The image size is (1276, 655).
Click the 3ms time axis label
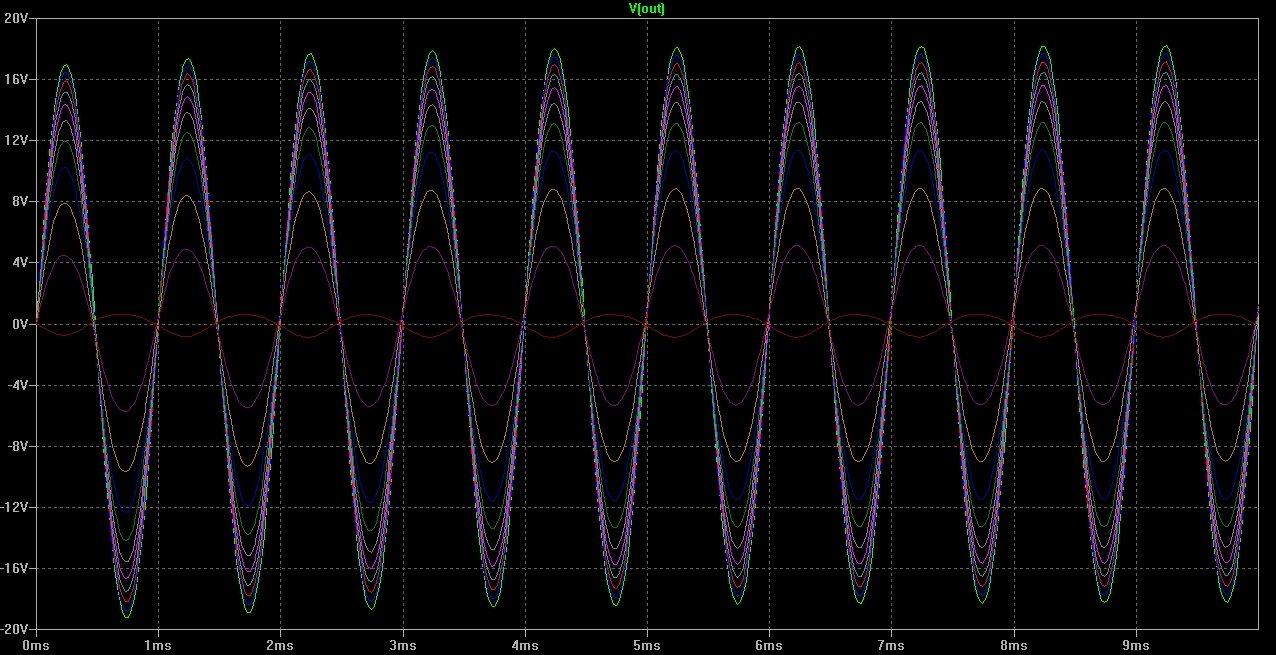click(402, 646)
